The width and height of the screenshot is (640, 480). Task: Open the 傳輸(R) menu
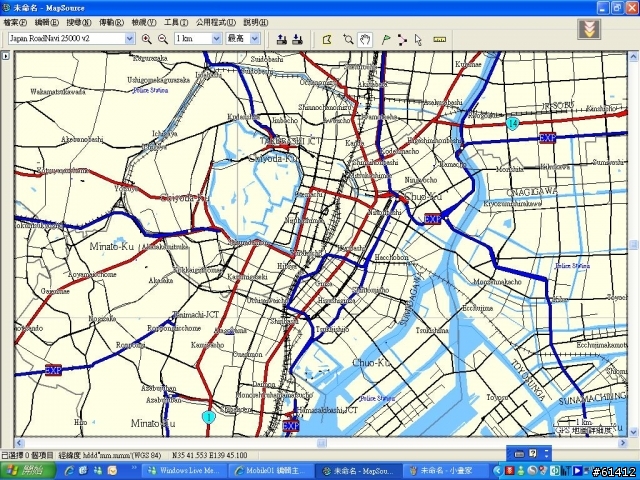(x=111, y=22)
